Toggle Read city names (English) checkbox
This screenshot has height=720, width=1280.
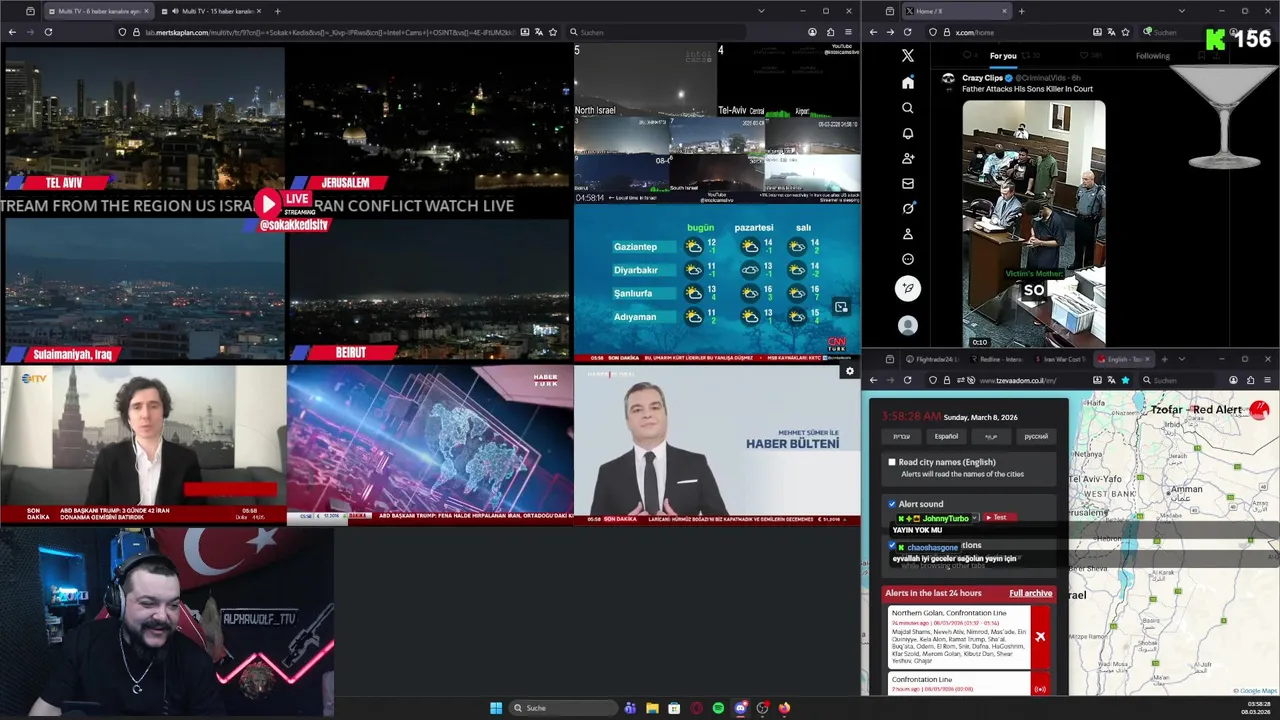tap(892, 462)
